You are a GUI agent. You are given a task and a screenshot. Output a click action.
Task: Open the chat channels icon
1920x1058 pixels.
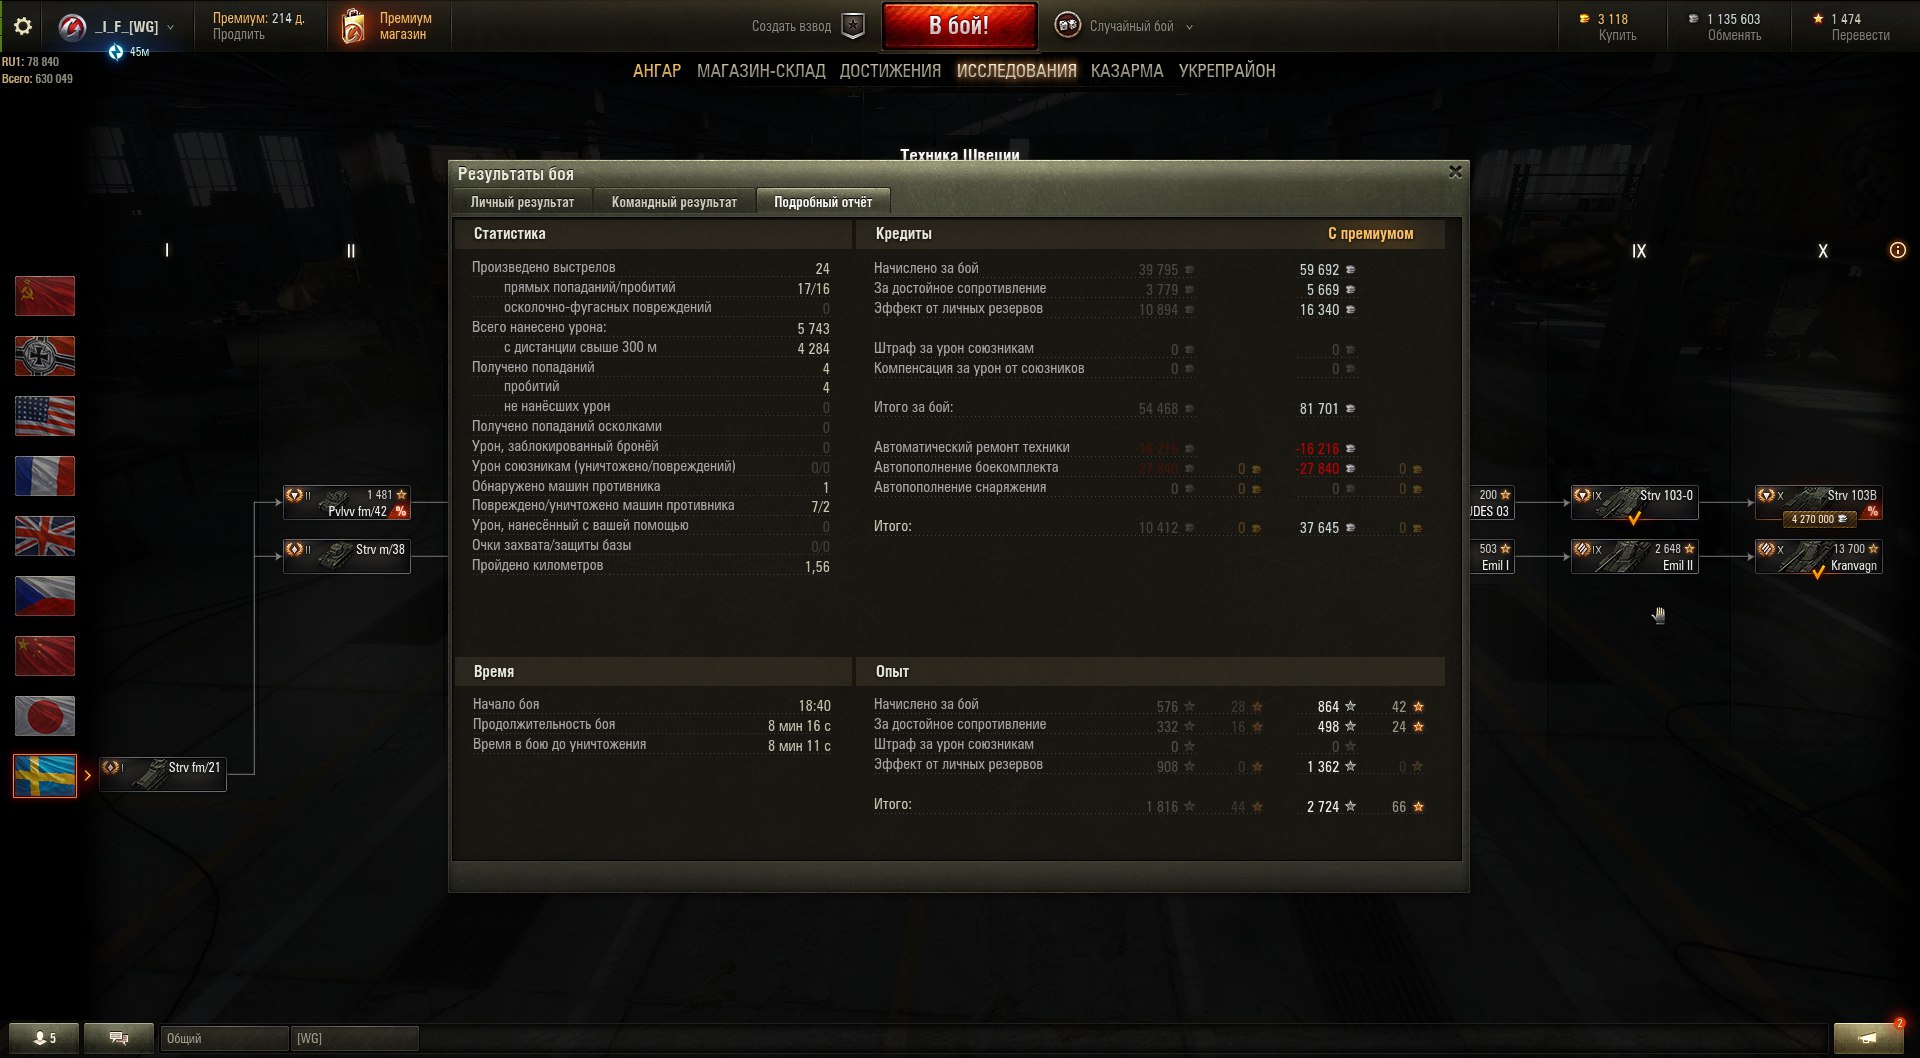[119, 1038]
